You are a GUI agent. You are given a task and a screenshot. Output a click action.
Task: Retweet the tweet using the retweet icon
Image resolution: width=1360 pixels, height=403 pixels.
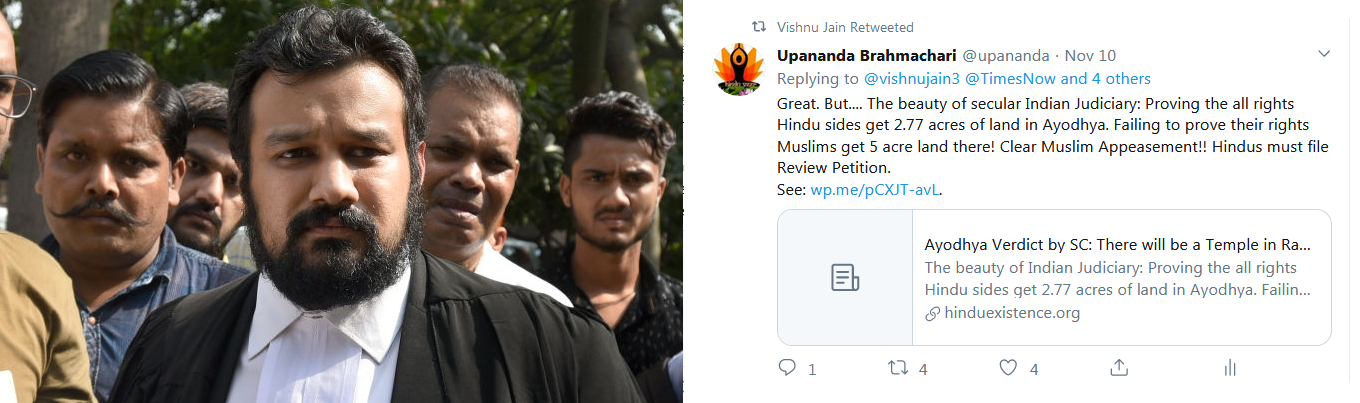click(x=898, y=368)
